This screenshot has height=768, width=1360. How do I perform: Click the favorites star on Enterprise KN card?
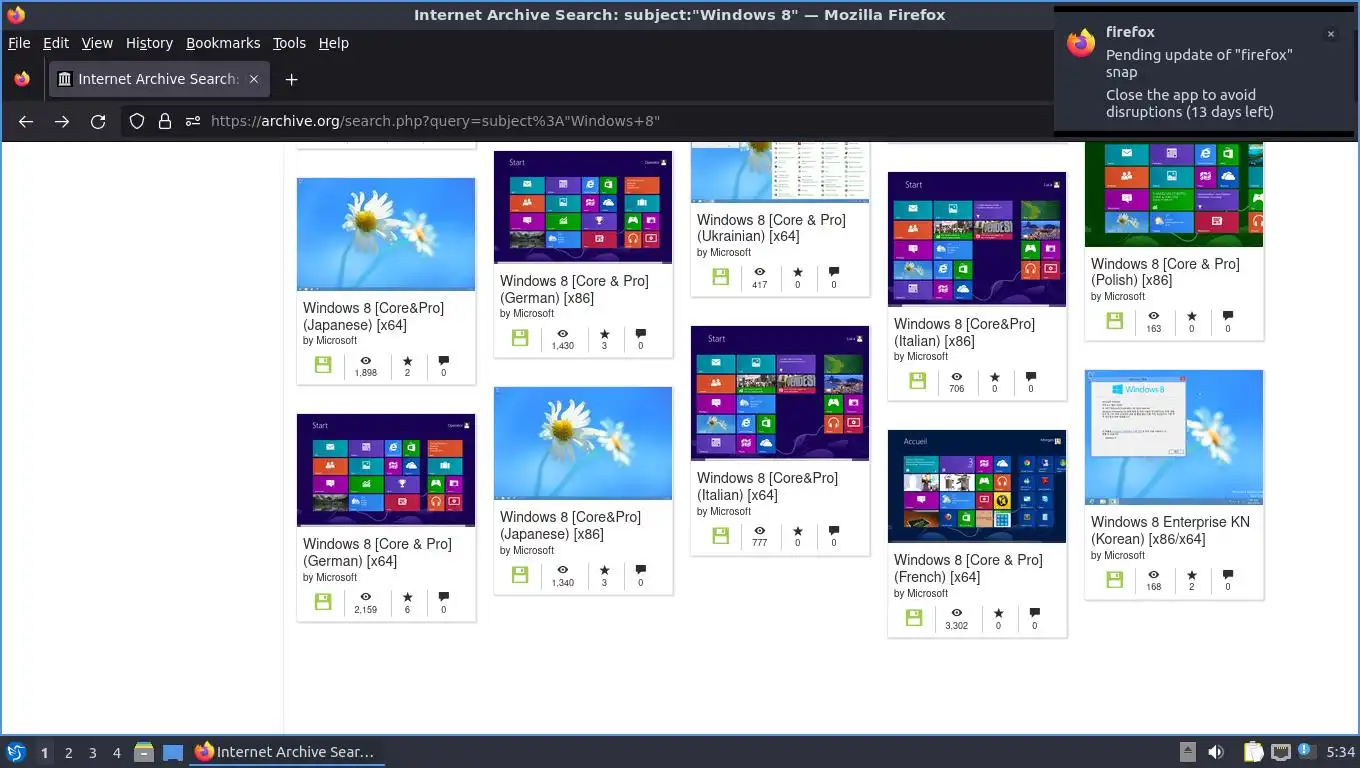[x=1191, y=574]
